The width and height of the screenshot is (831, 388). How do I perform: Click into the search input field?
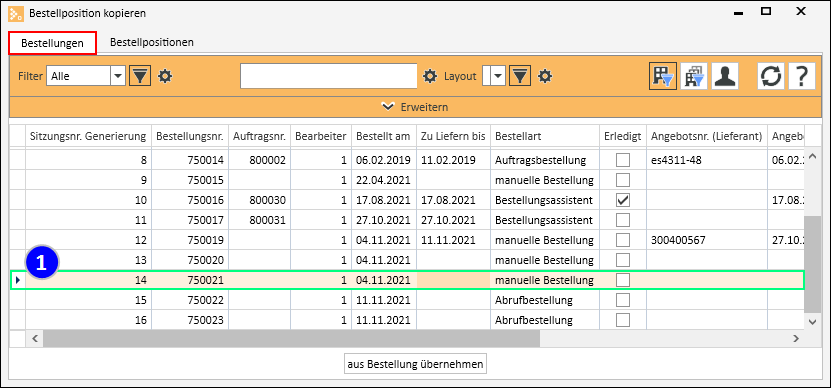pos(329,76)
